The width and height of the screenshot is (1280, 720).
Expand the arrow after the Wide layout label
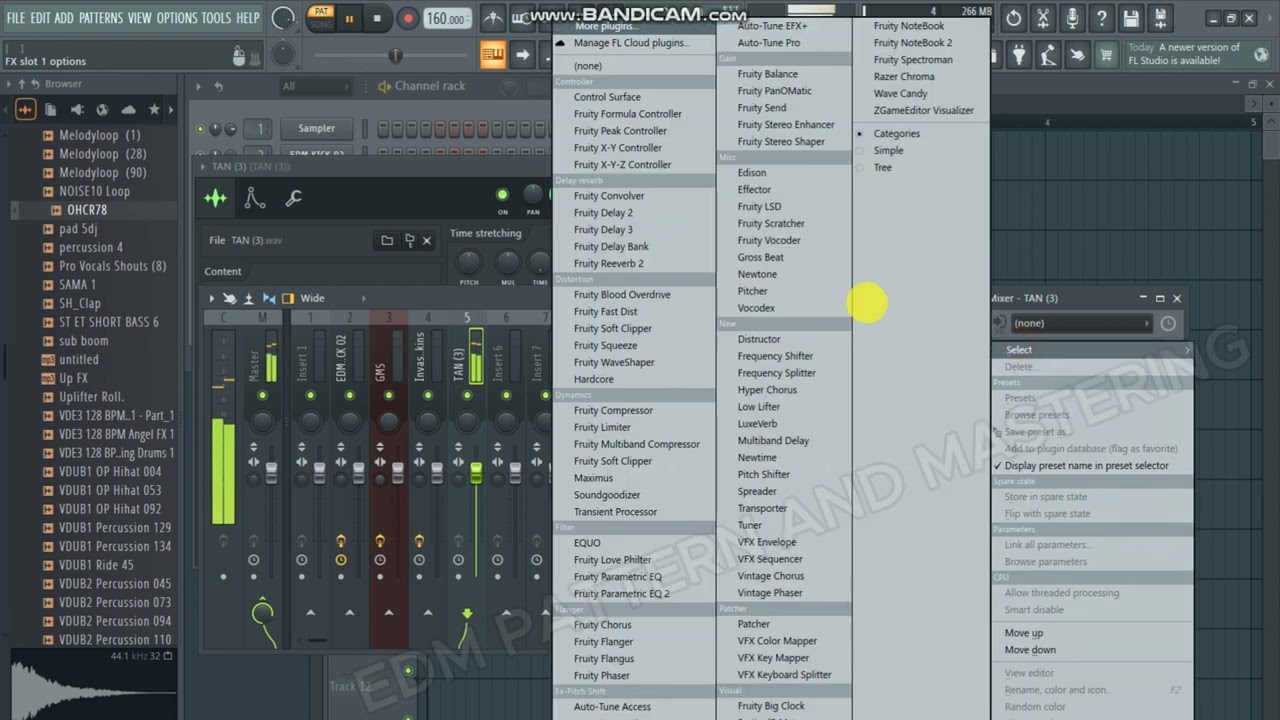[363, 298]
